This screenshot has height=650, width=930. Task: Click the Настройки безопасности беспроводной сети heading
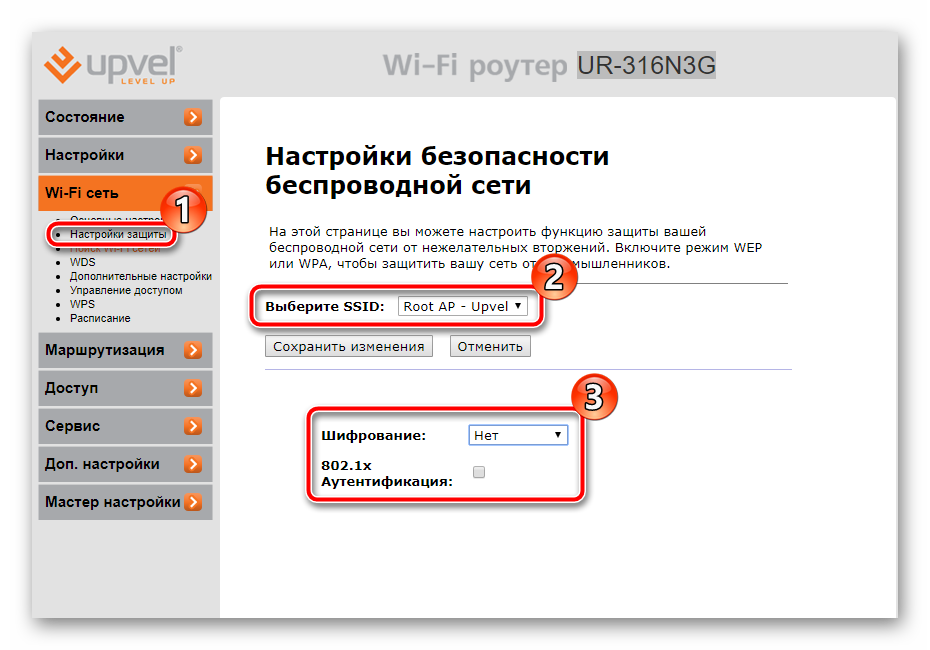pyautogui.click(x=437, y=171)
